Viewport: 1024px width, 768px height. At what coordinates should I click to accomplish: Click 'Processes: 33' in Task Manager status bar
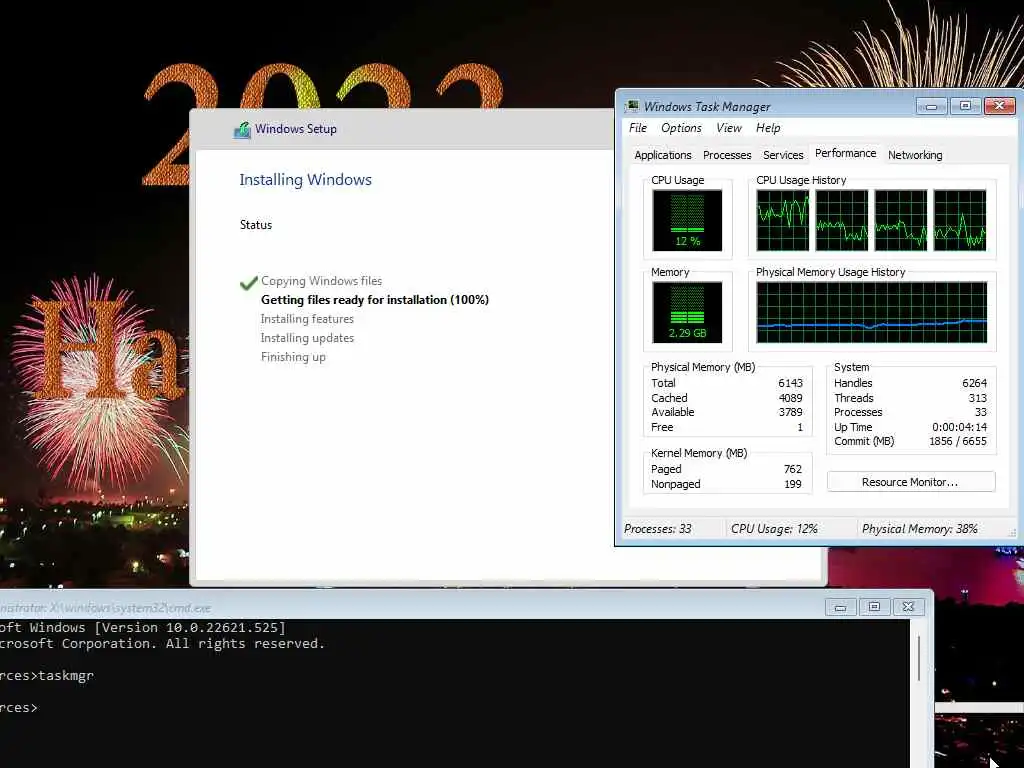coord(658,529)
